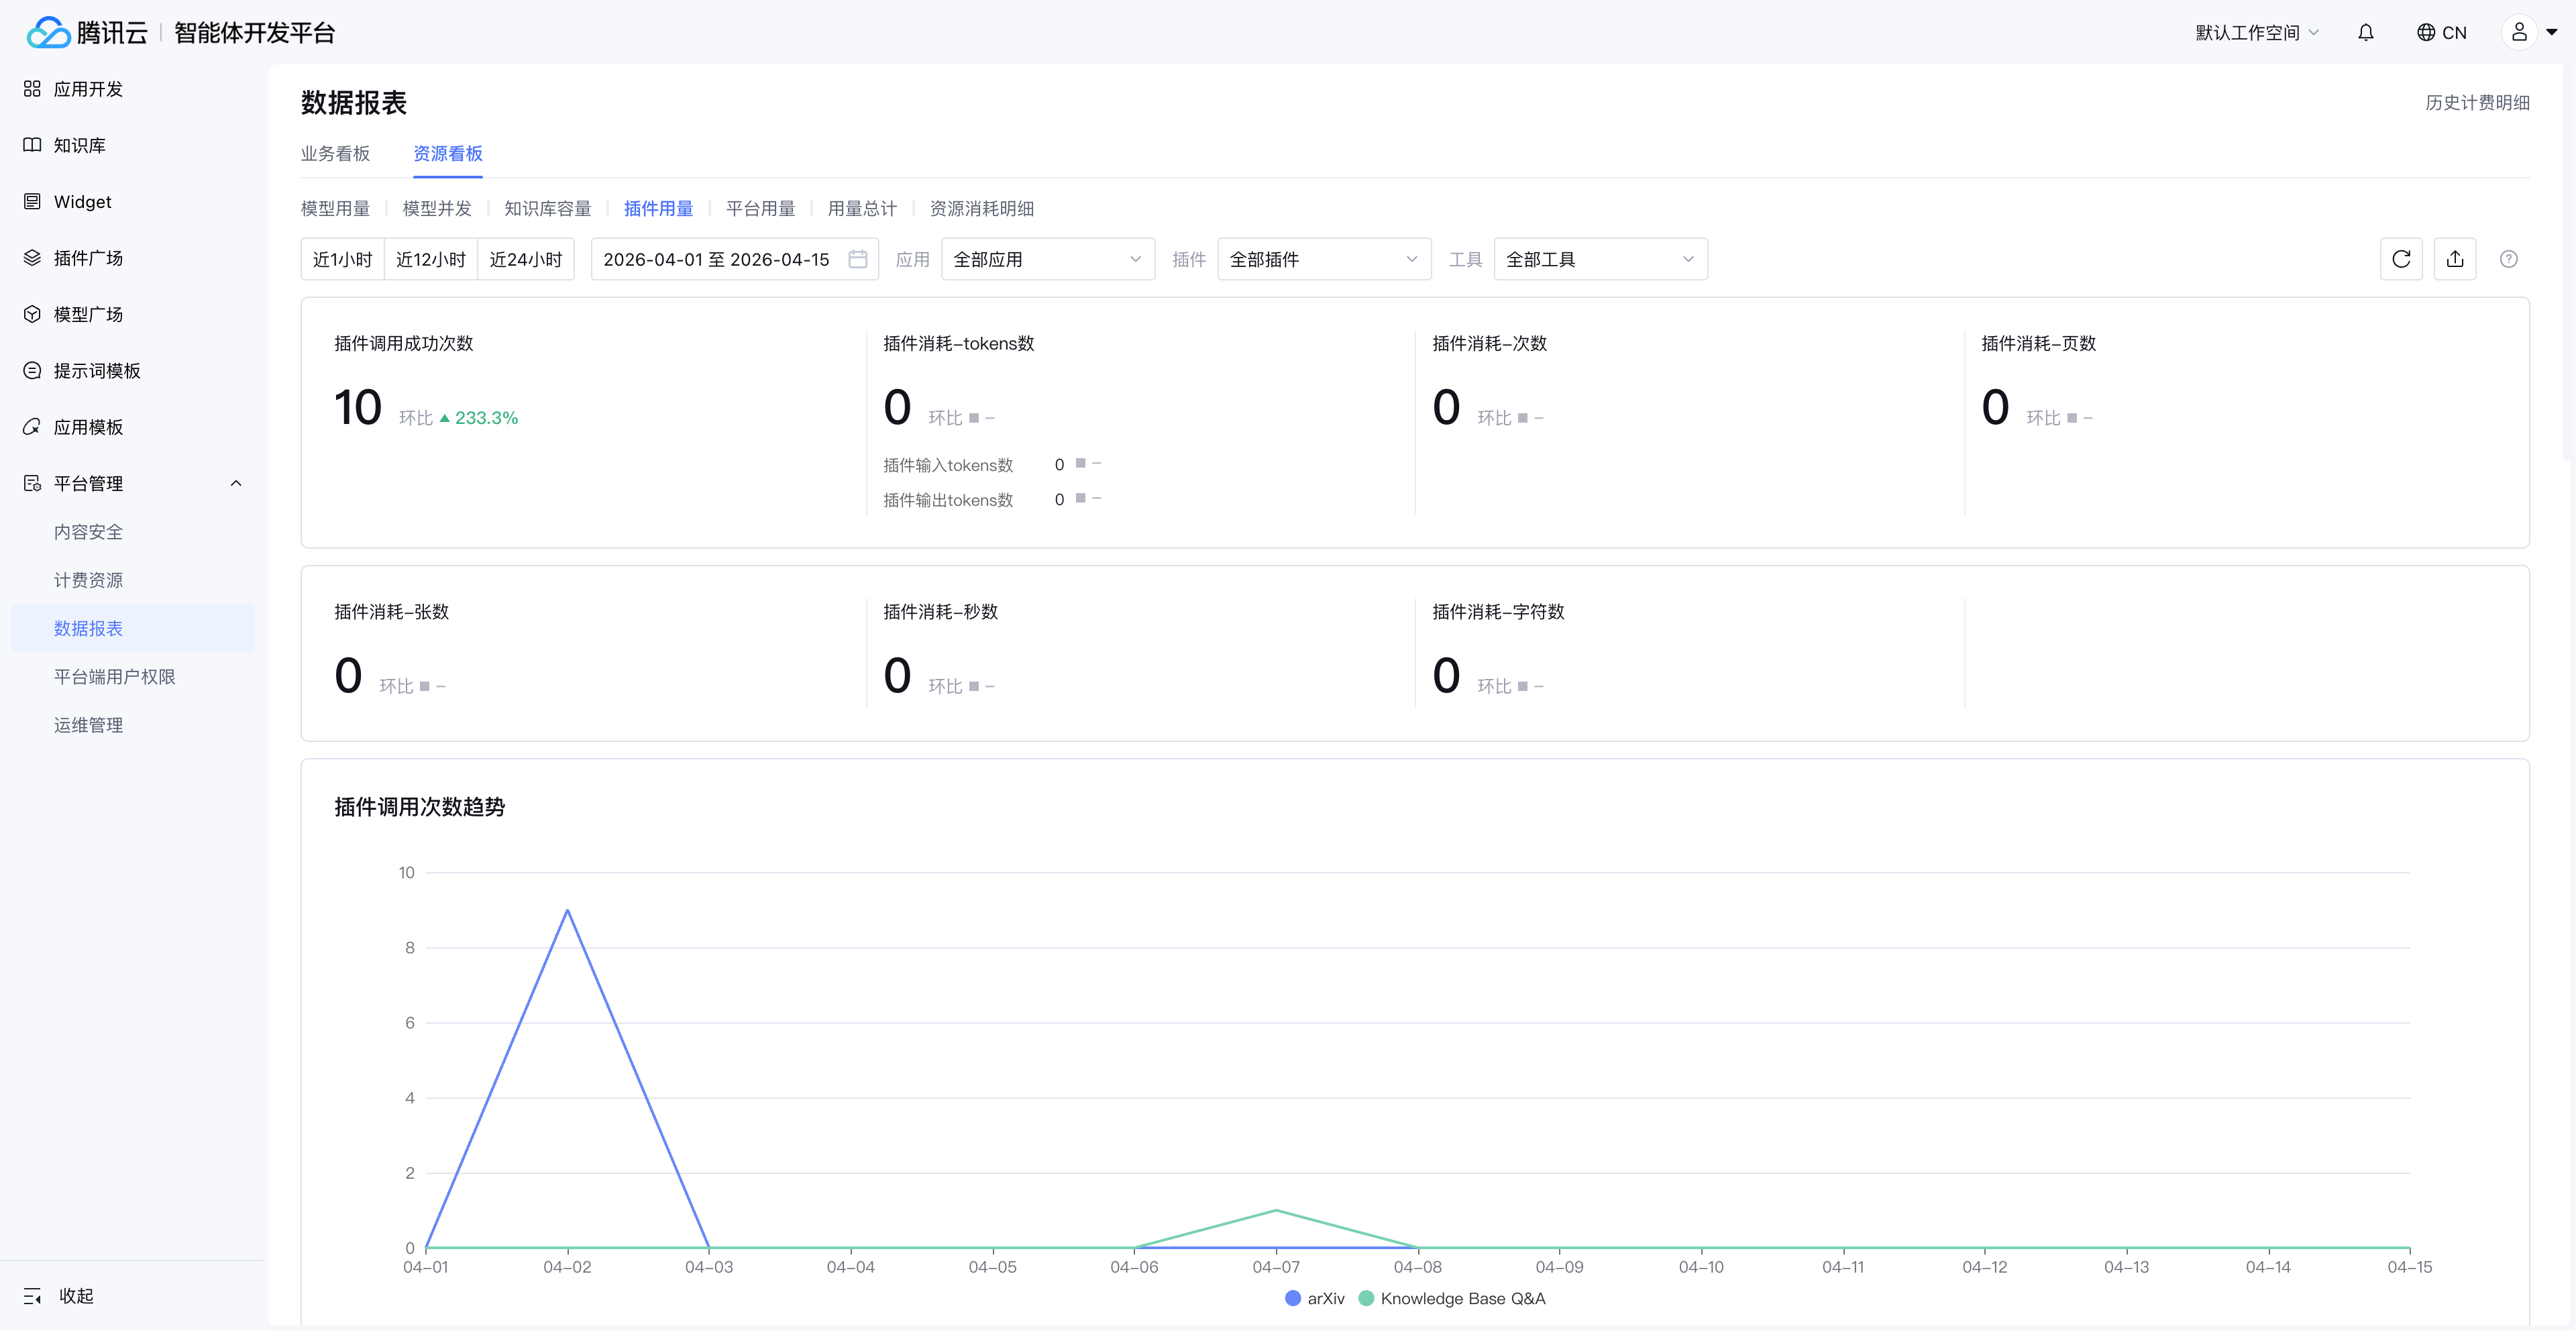
Task: Click the export upload icon
Action: tap(2454, 259)
